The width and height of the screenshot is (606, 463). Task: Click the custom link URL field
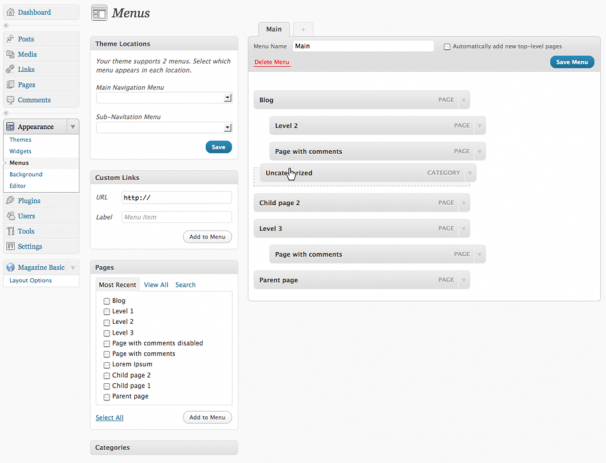point(177,197)
